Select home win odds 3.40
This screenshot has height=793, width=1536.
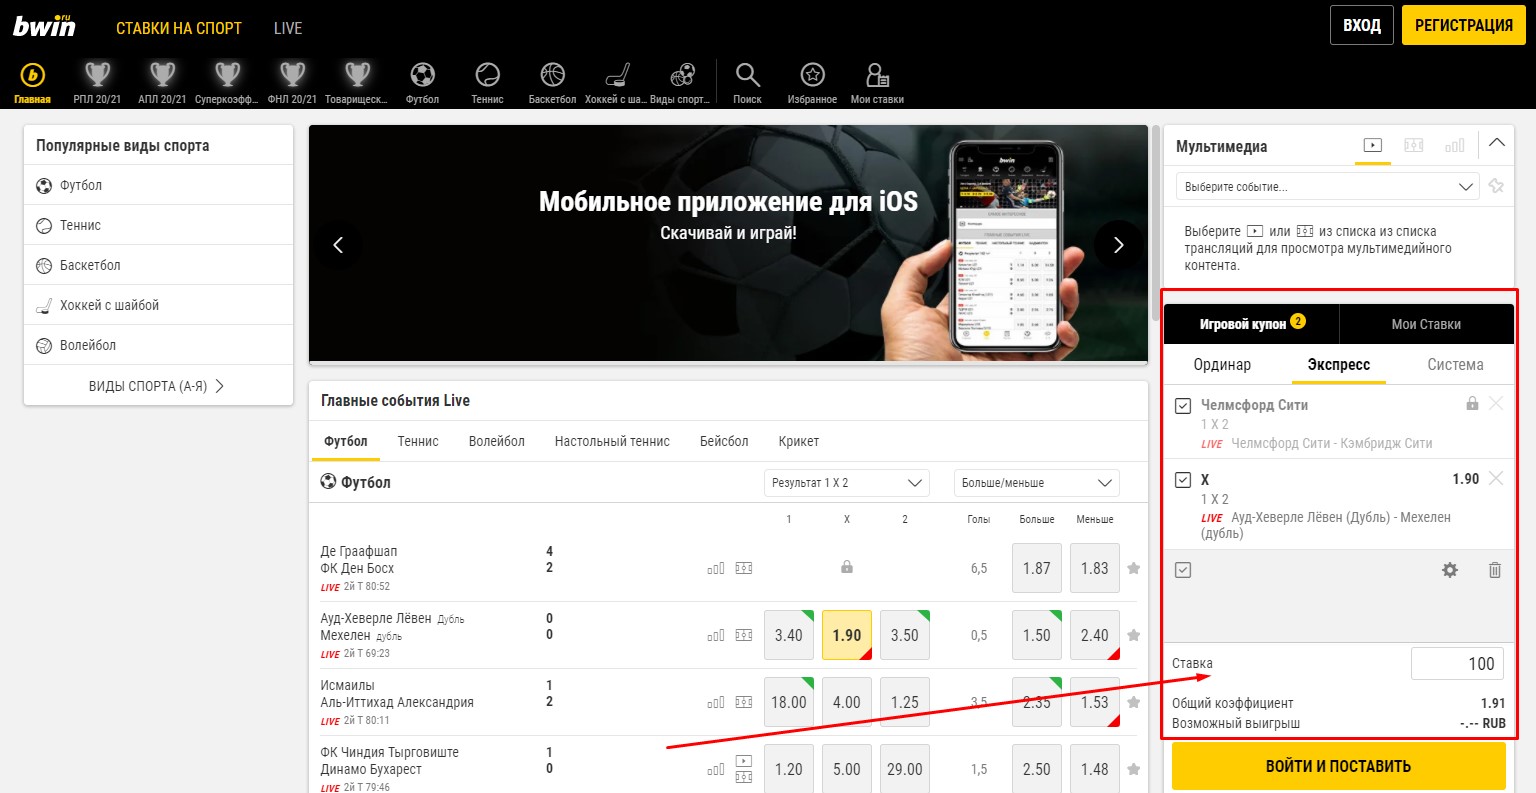point(789,635)
